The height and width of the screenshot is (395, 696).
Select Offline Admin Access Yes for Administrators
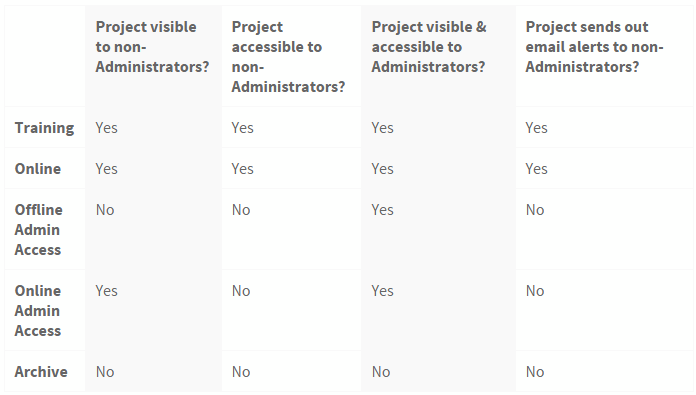point(383,209)
